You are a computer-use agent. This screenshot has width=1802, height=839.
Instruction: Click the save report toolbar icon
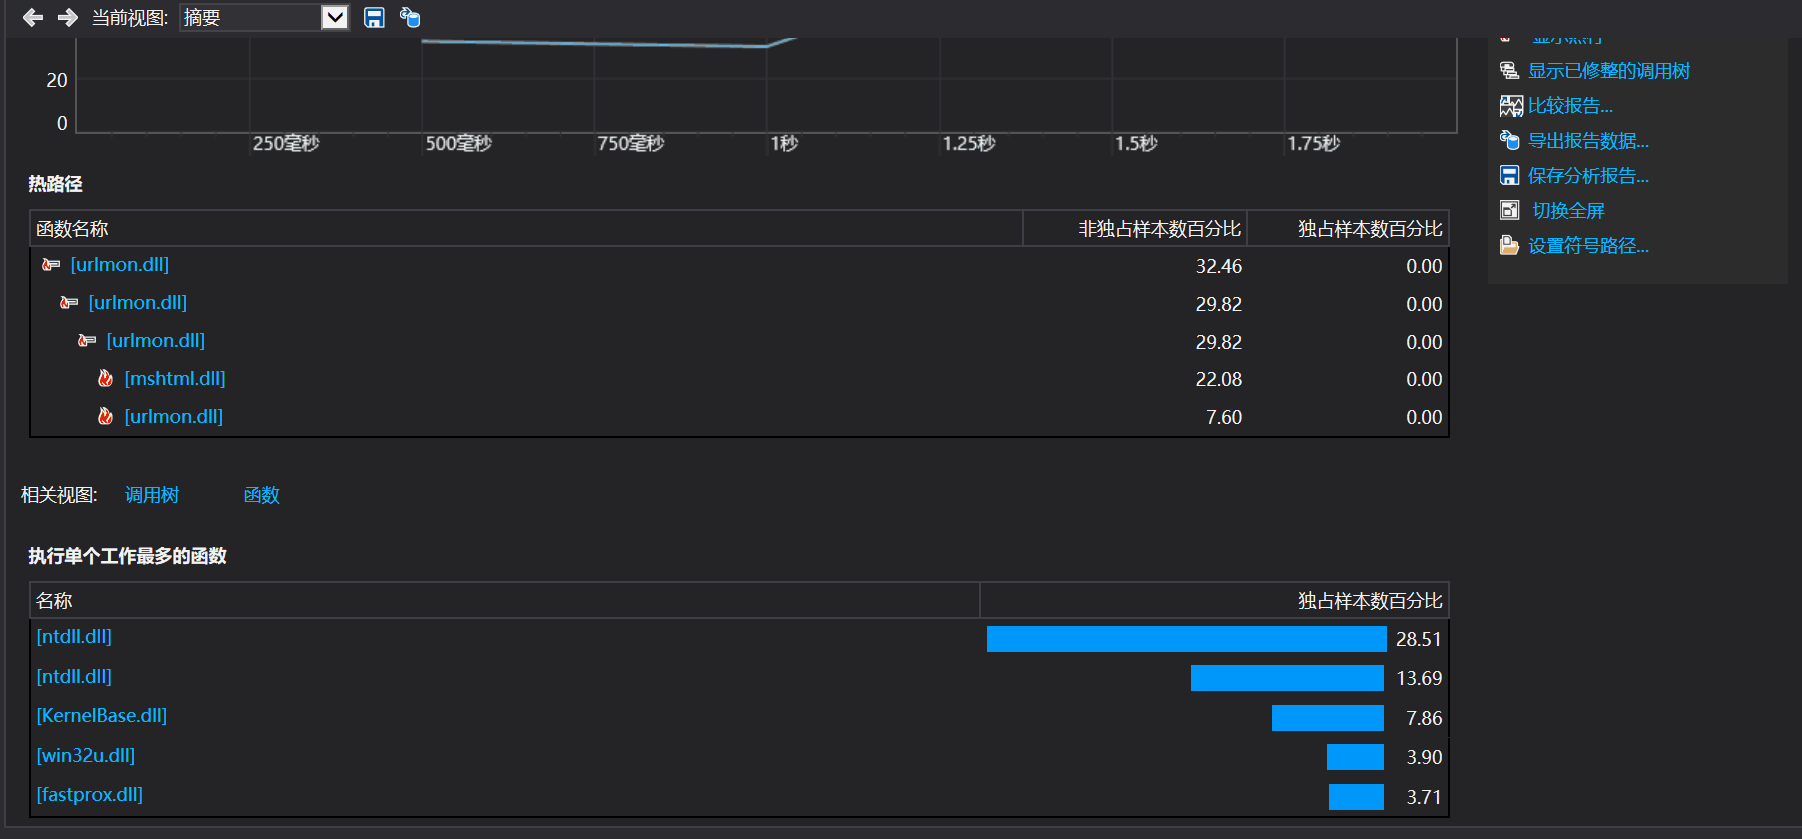[x=374, y=17]
